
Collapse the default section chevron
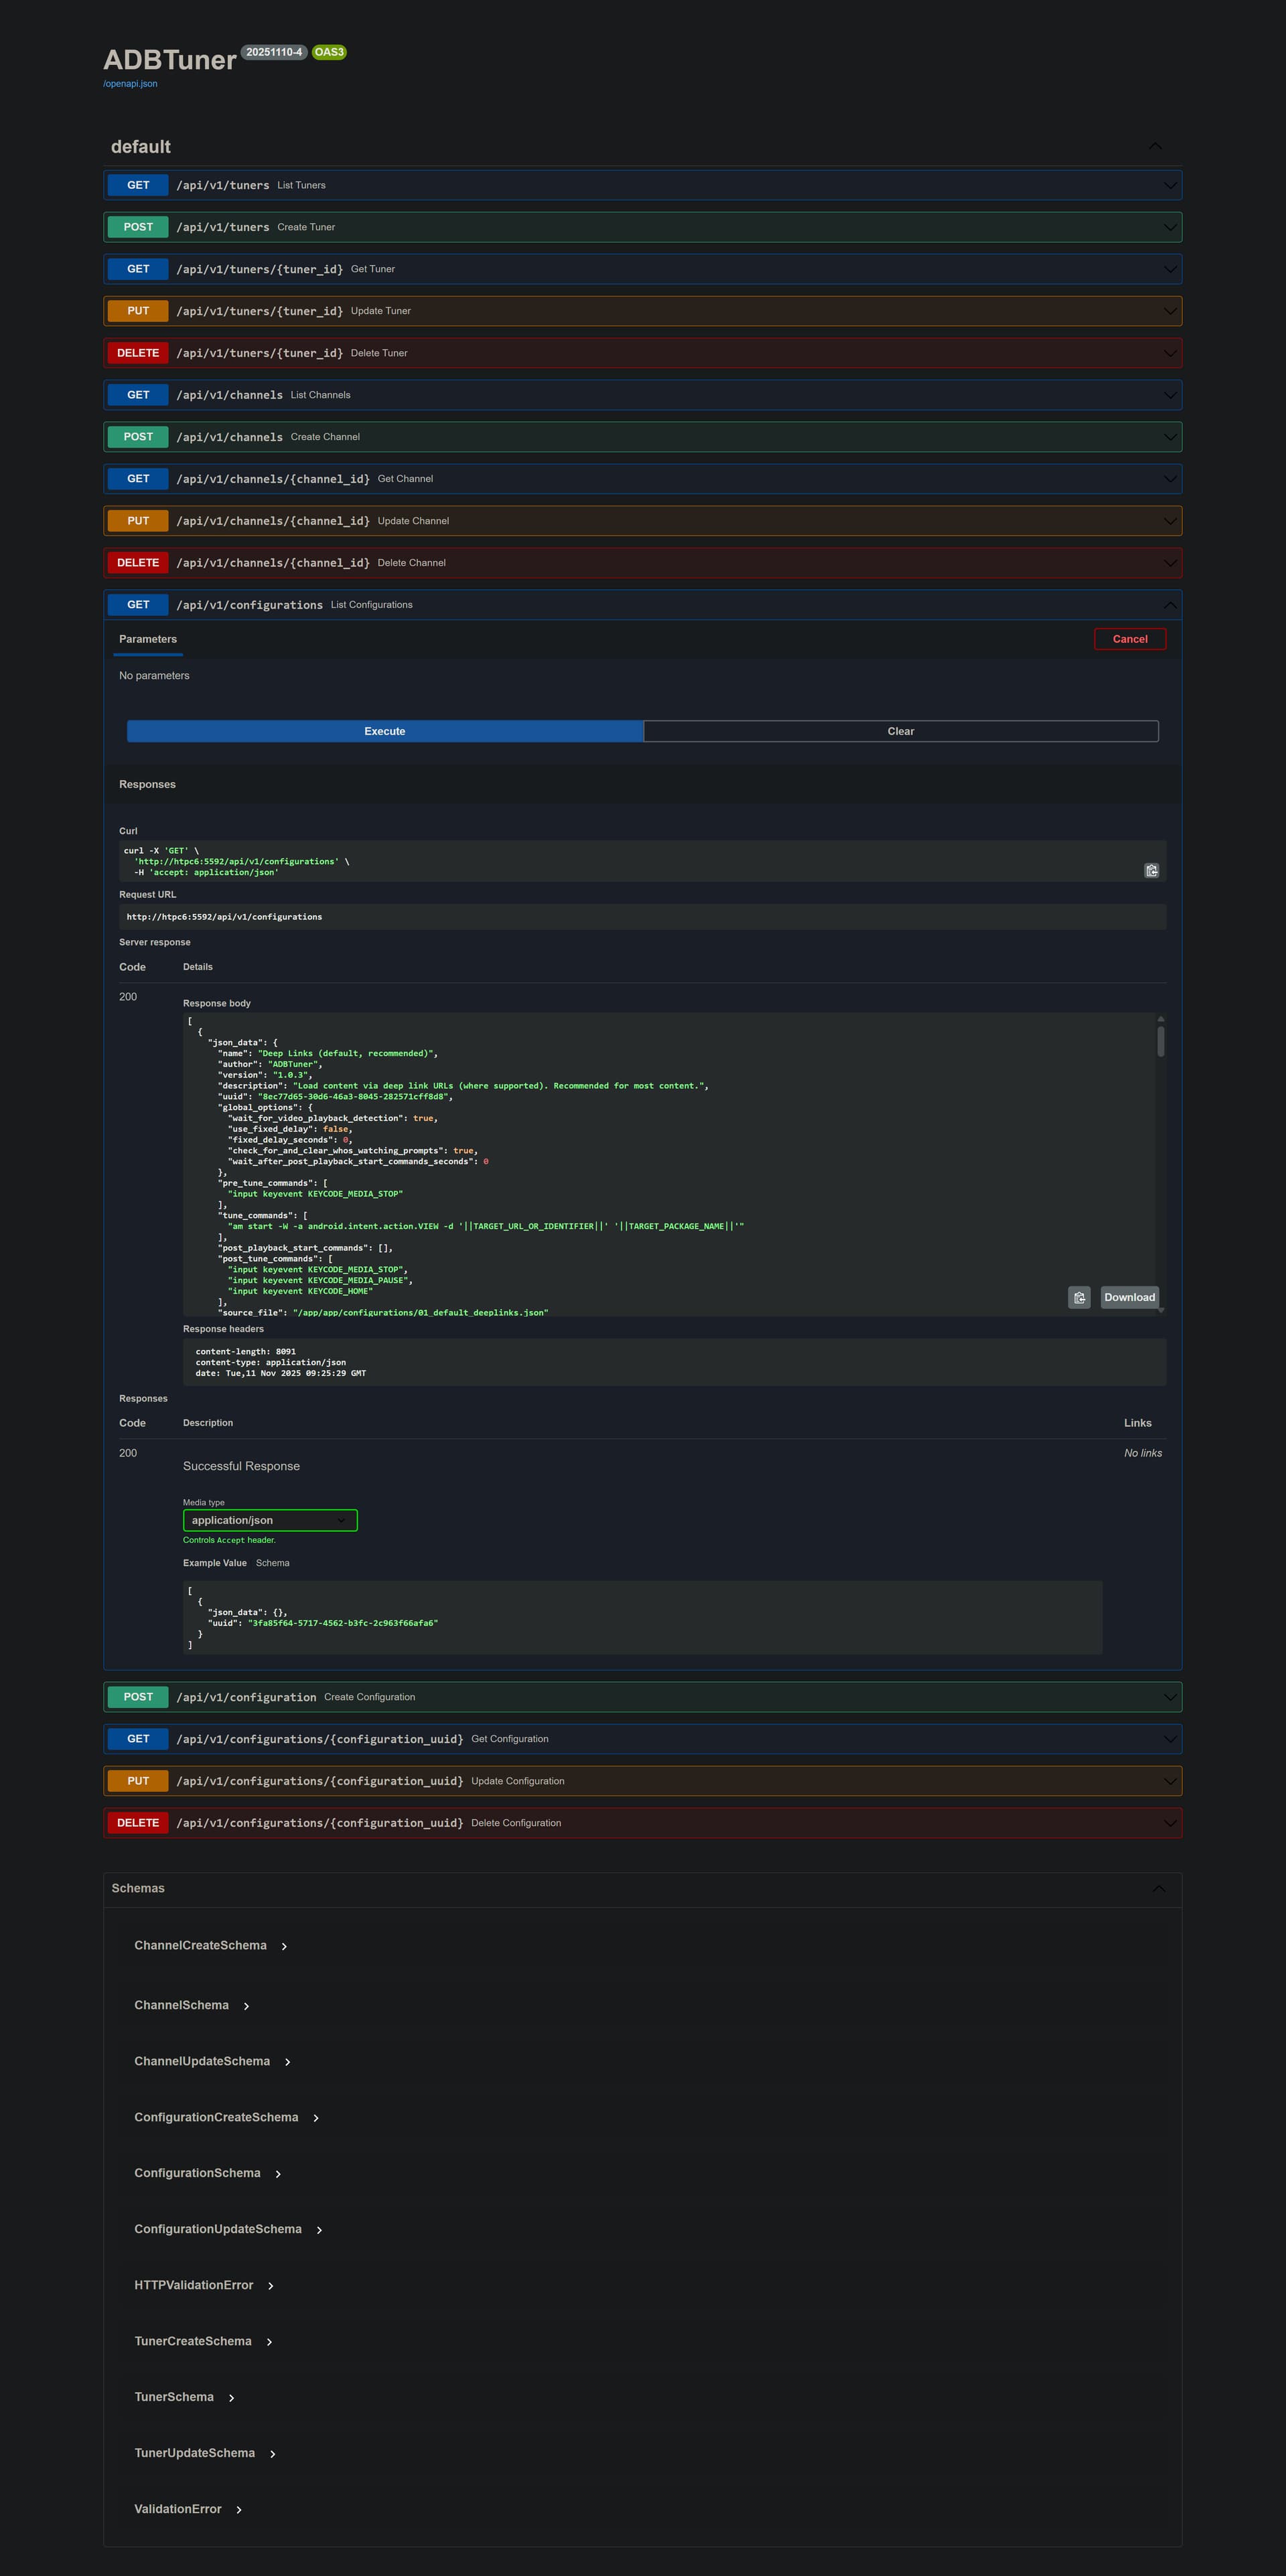pyautogui.click(x=1155, y=146)
